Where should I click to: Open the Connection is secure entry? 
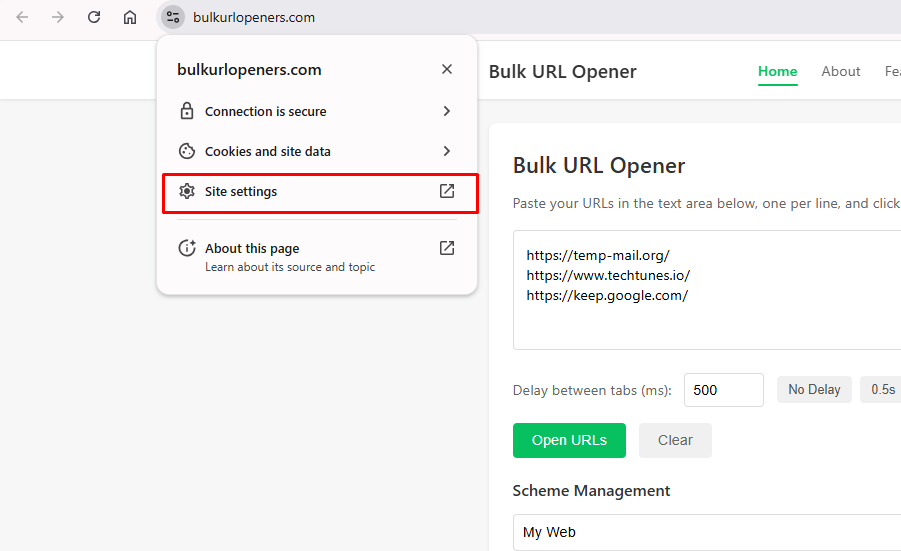317,111
